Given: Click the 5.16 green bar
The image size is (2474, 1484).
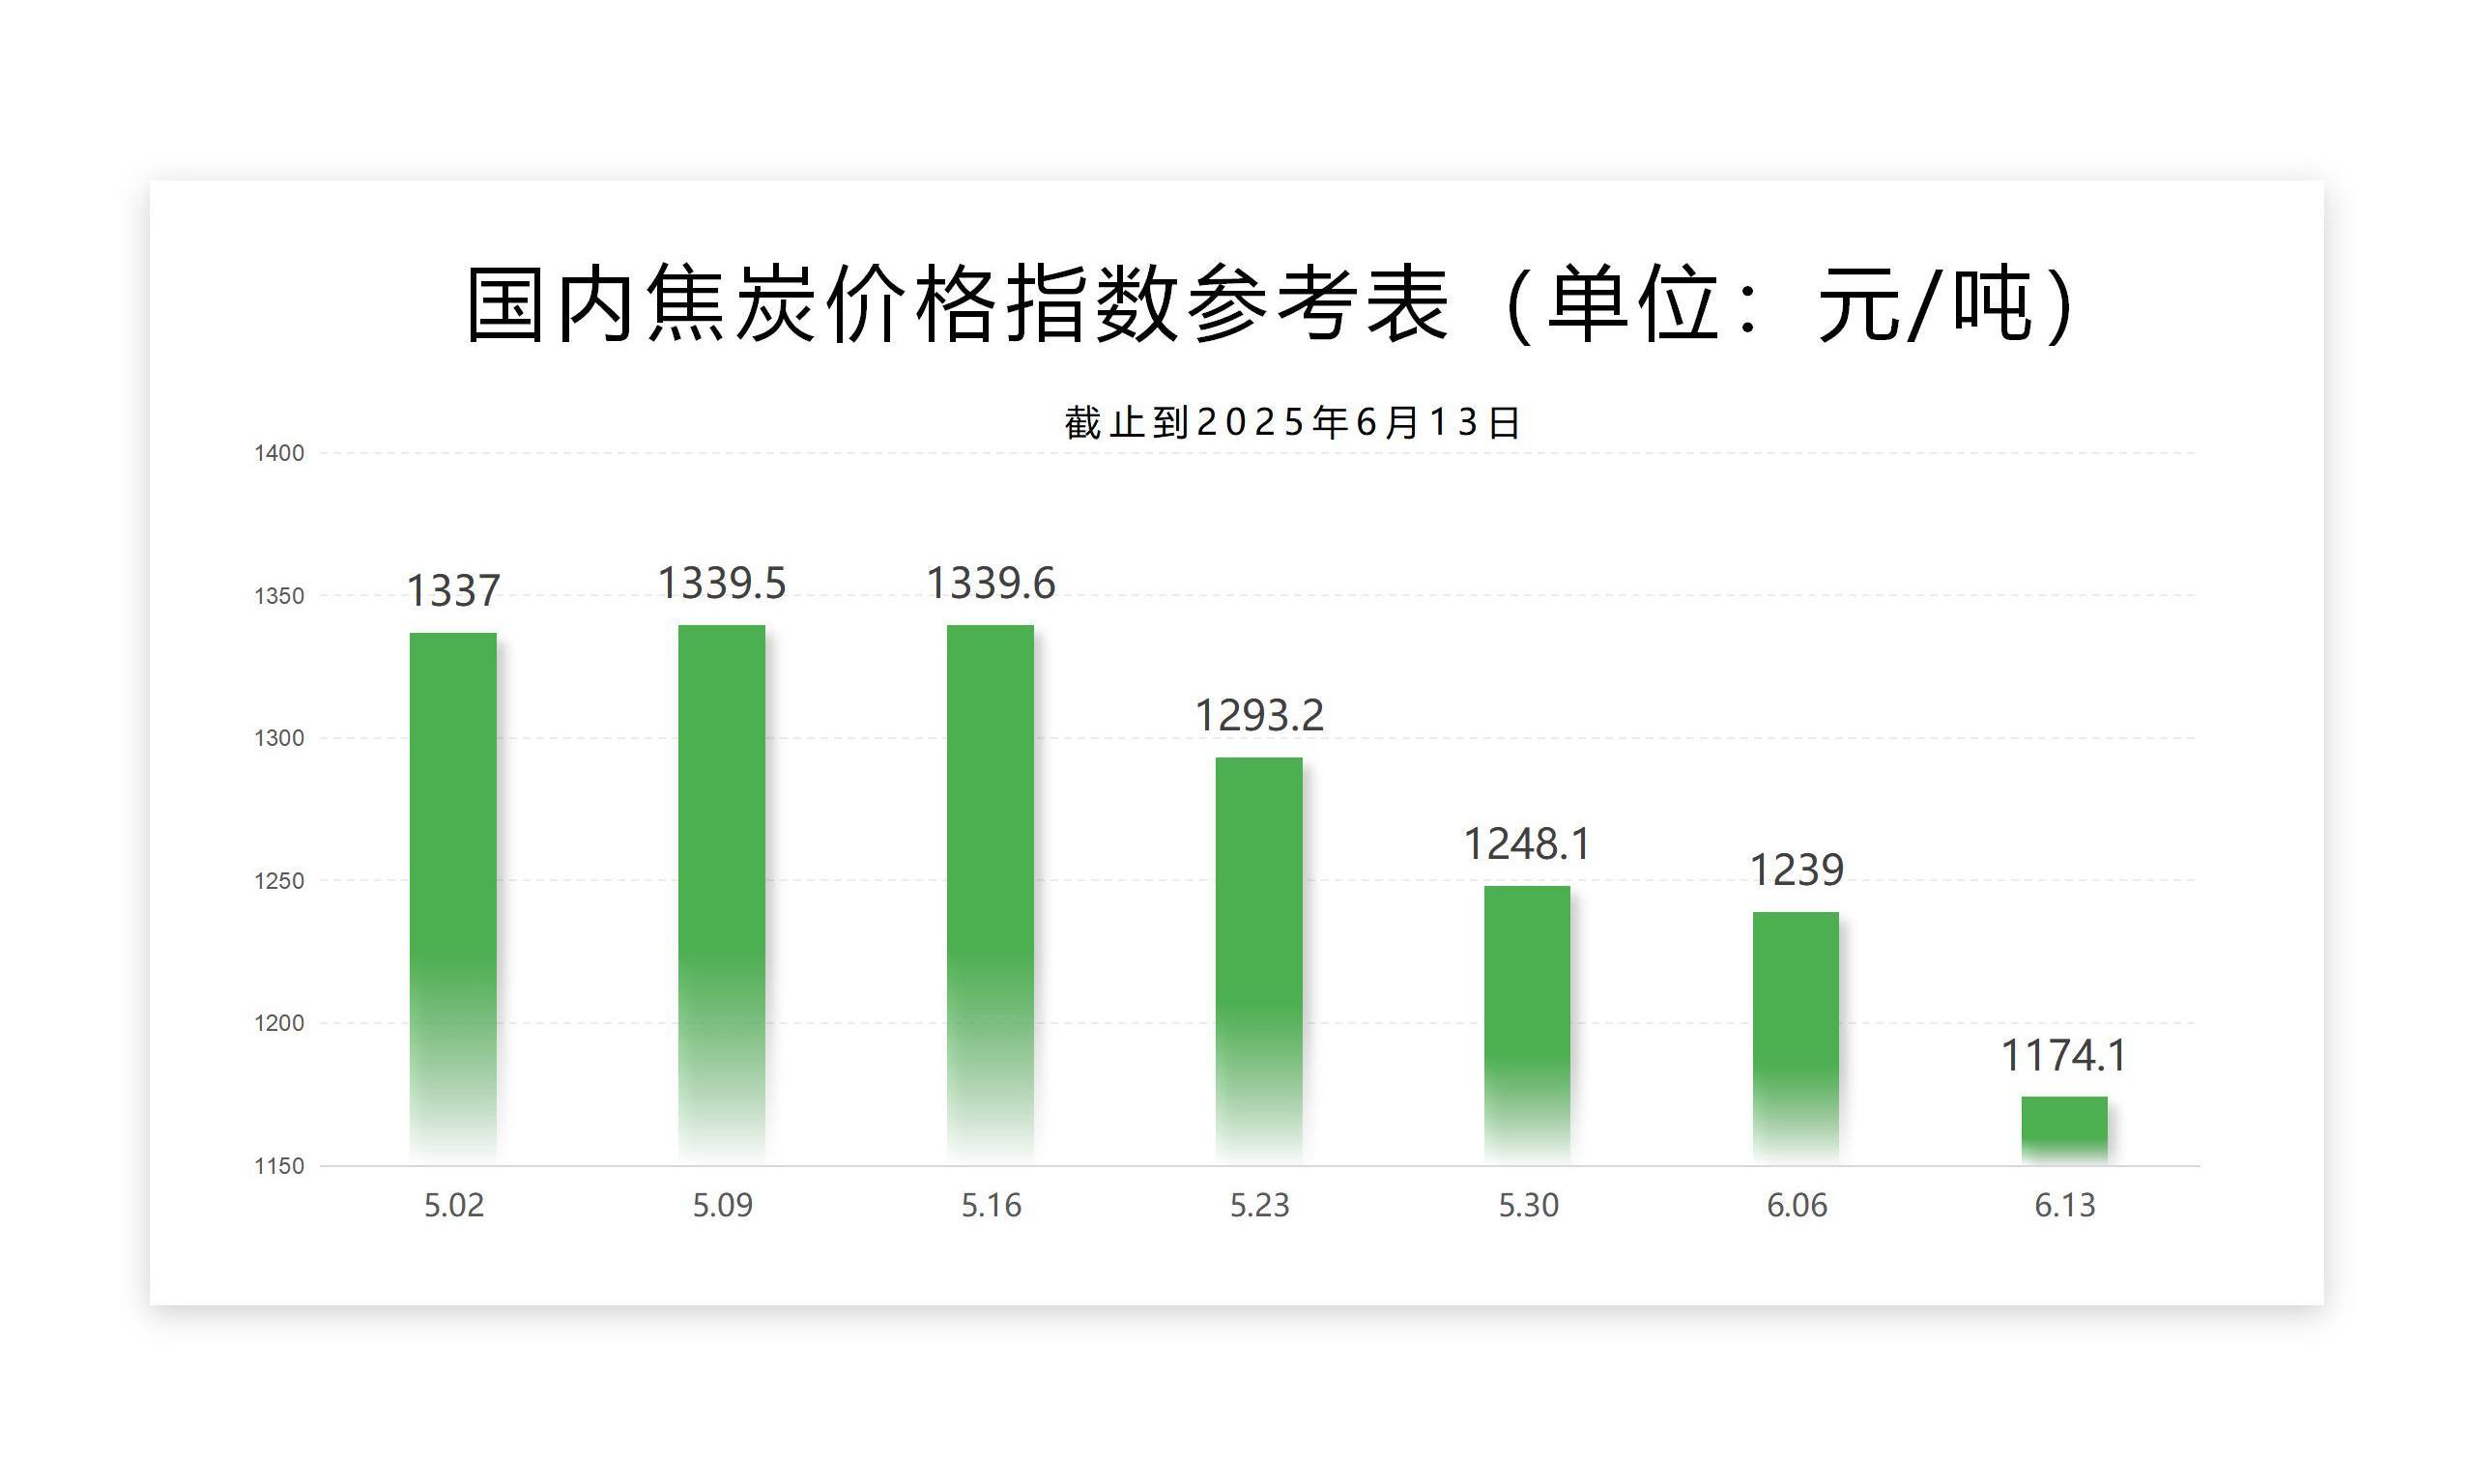Looking at the screenshot, I should 990,894.
